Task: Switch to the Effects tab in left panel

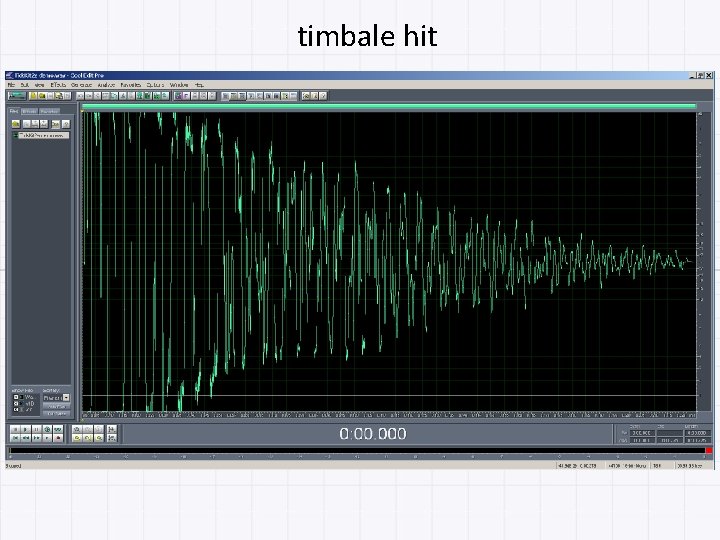Action: pos(29,111)
